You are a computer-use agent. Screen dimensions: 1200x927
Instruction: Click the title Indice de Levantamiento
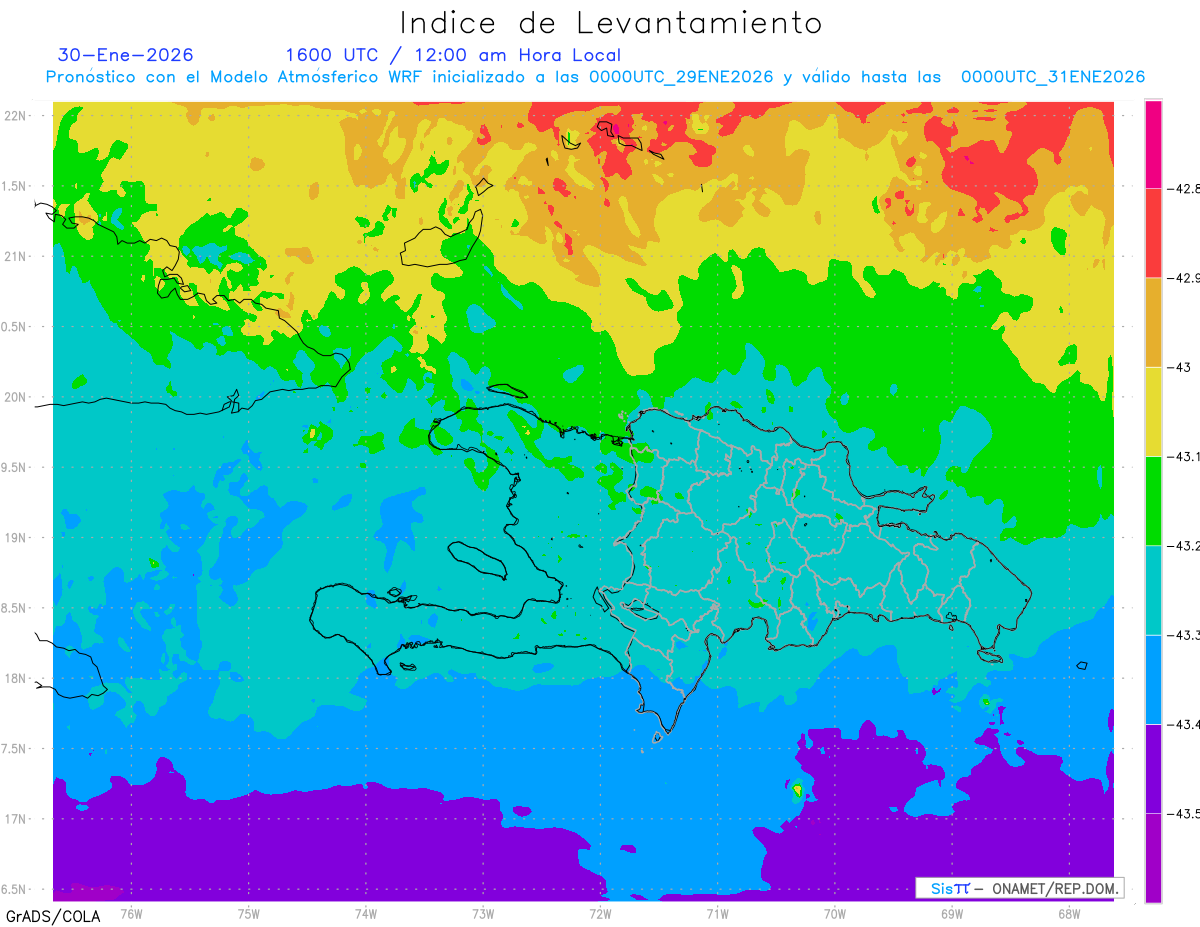(x=611, y=23)
